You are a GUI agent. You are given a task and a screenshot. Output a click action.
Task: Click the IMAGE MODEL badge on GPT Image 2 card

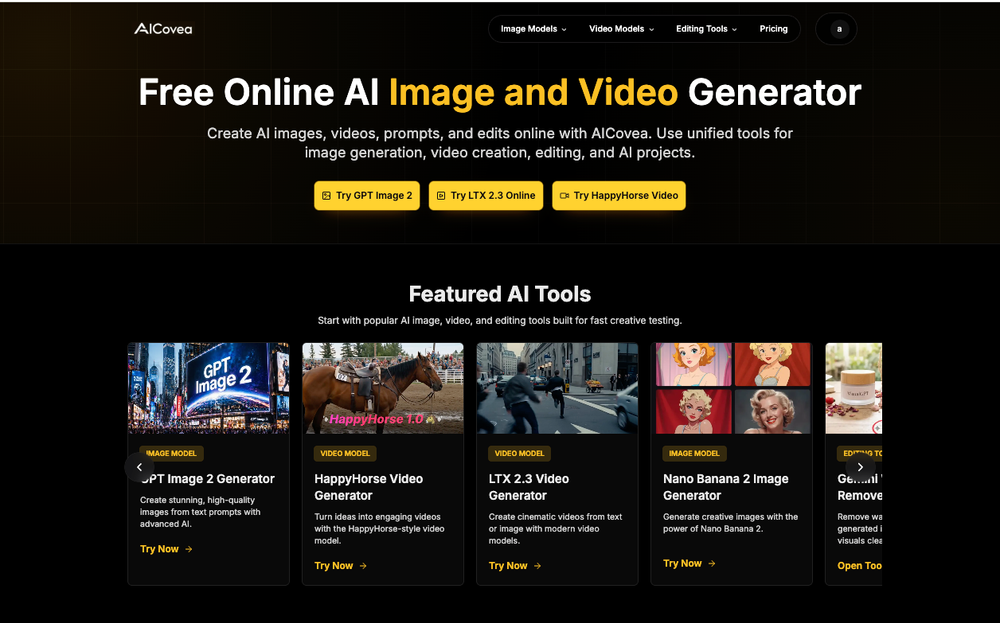172,453
